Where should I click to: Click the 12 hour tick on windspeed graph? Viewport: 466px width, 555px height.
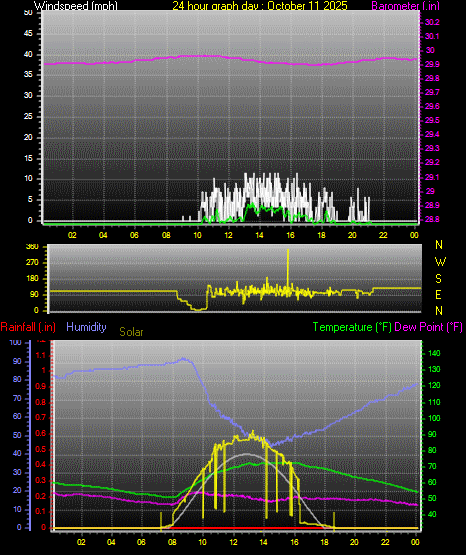229,235
